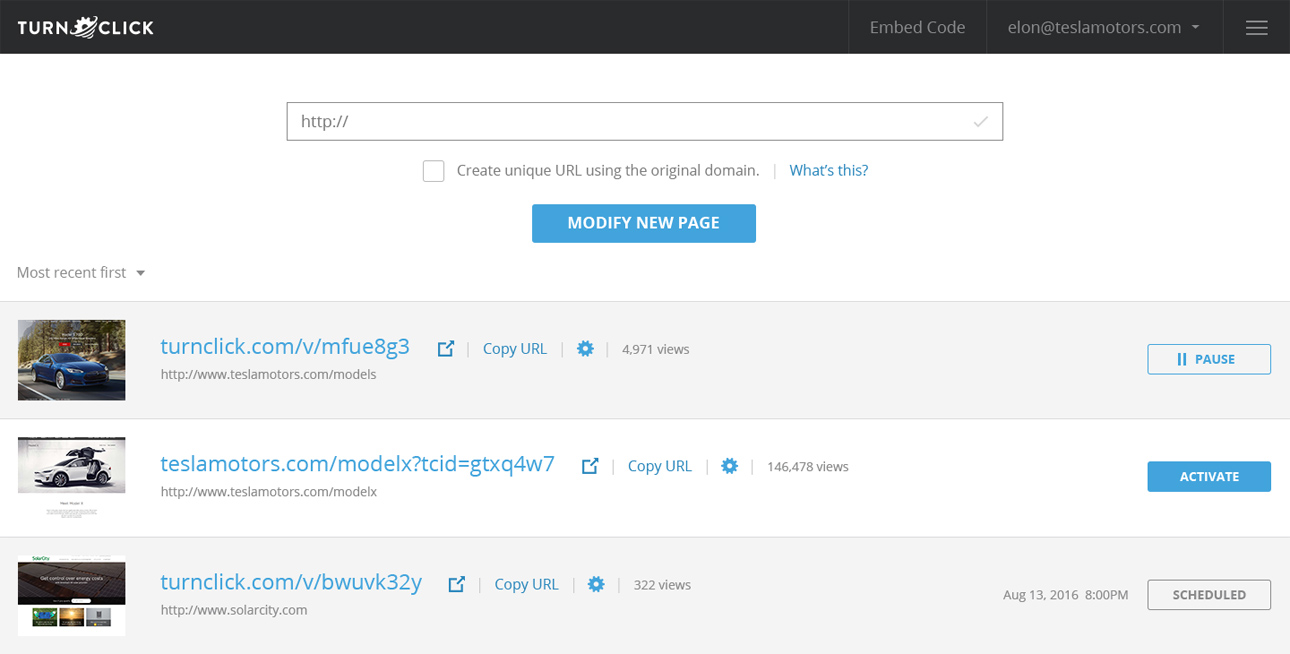Click settings gear for the solarcity page
Image resolution: width=1290 pixels, height=654 pixels.
596,584
